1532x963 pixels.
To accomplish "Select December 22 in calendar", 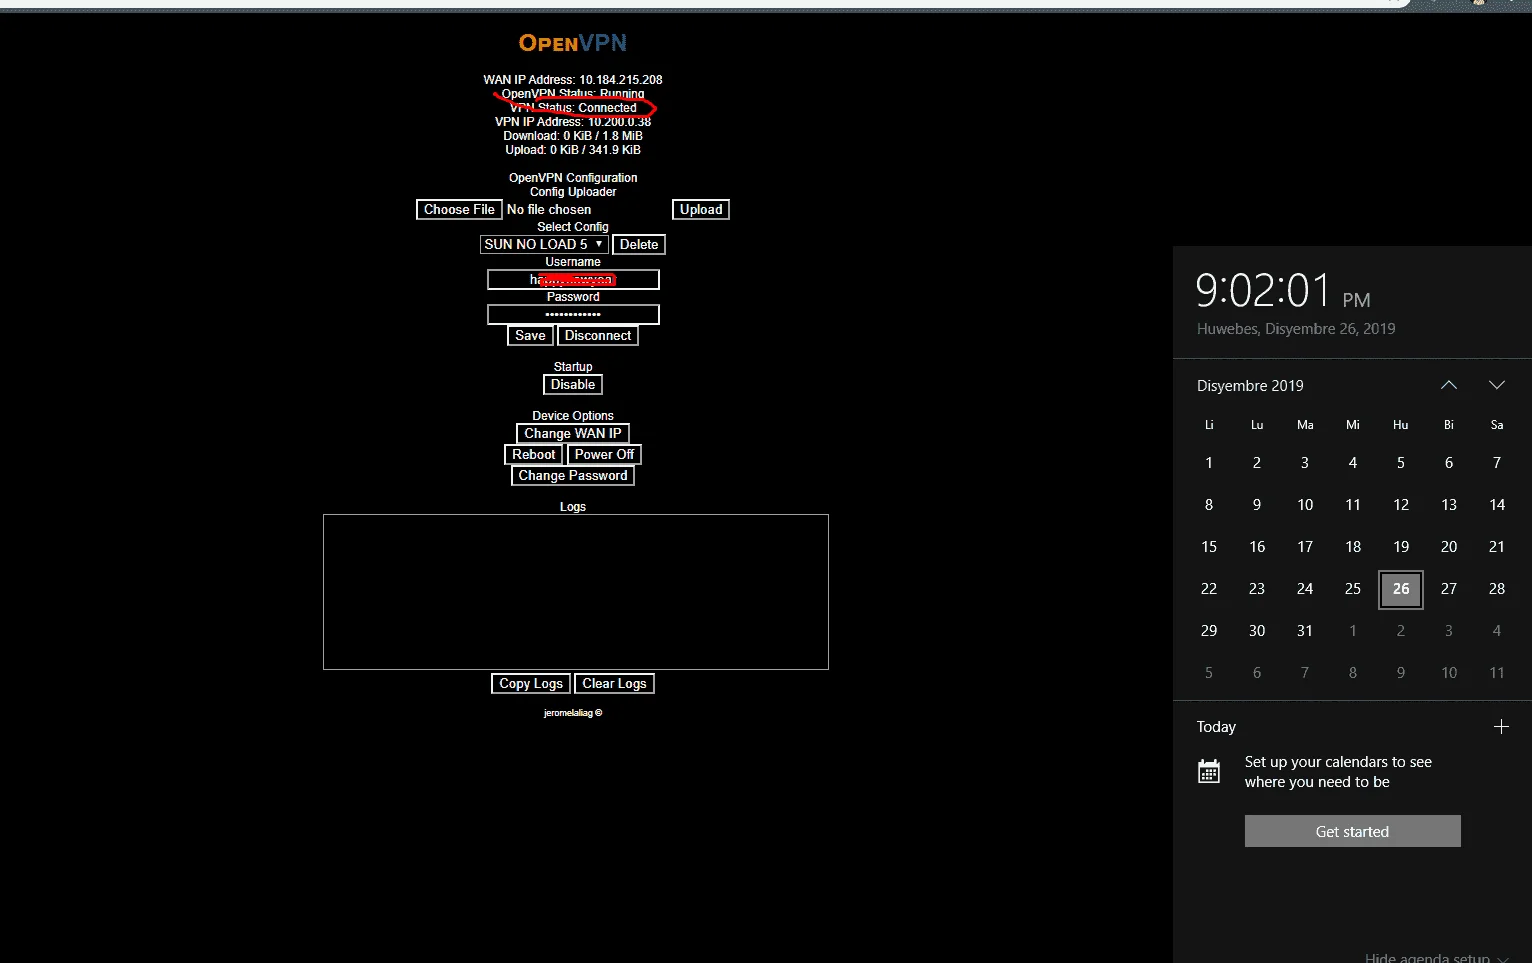I will (1209, 589).
